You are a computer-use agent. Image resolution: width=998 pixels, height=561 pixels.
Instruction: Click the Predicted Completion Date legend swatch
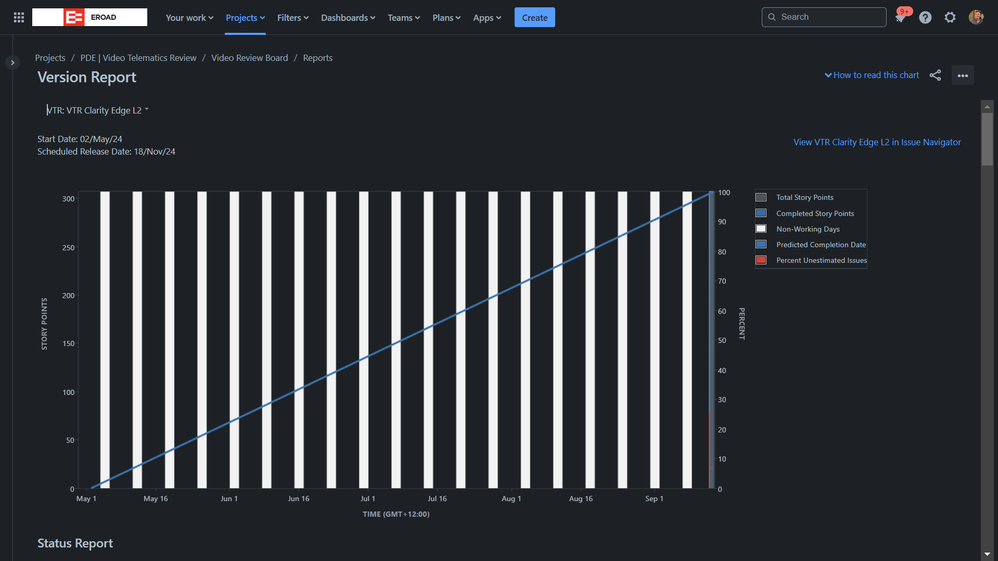[761, 245]
